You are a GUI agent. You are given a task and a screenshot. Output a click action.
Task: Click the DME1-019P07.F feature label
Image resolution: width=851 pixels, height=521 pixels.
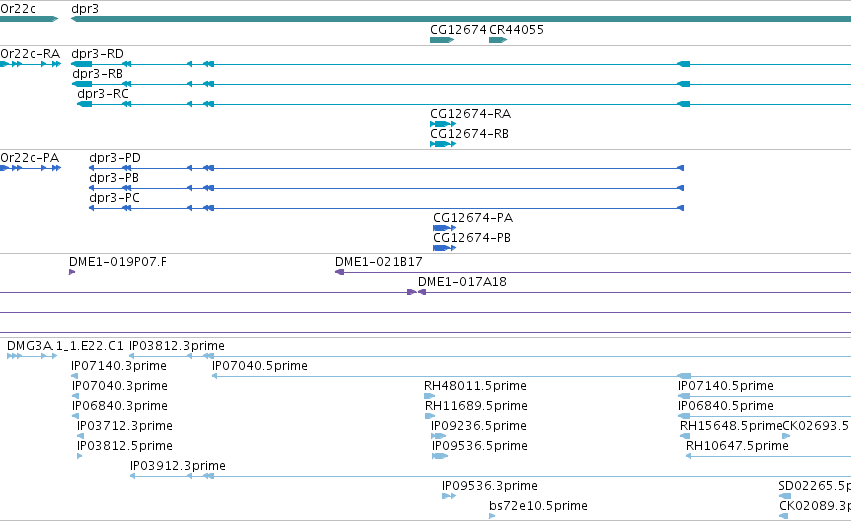118,262
